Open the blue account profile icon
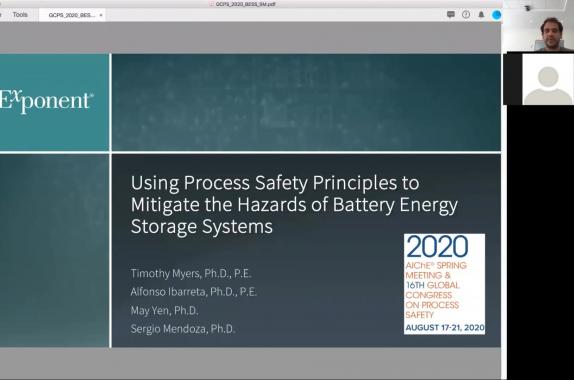Viewport: 574px width, 380px height. [496, 15]
